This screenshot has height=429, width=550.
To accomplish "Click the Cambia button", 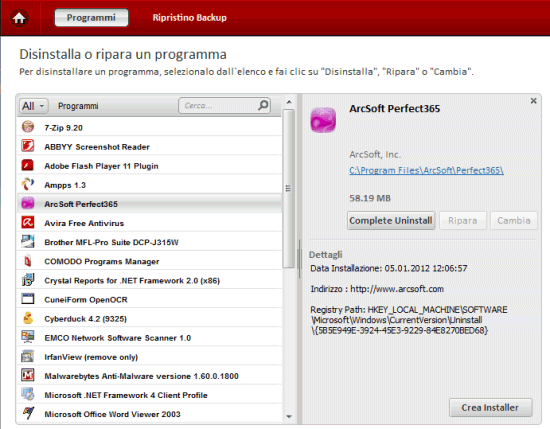I will coord(514,221).
